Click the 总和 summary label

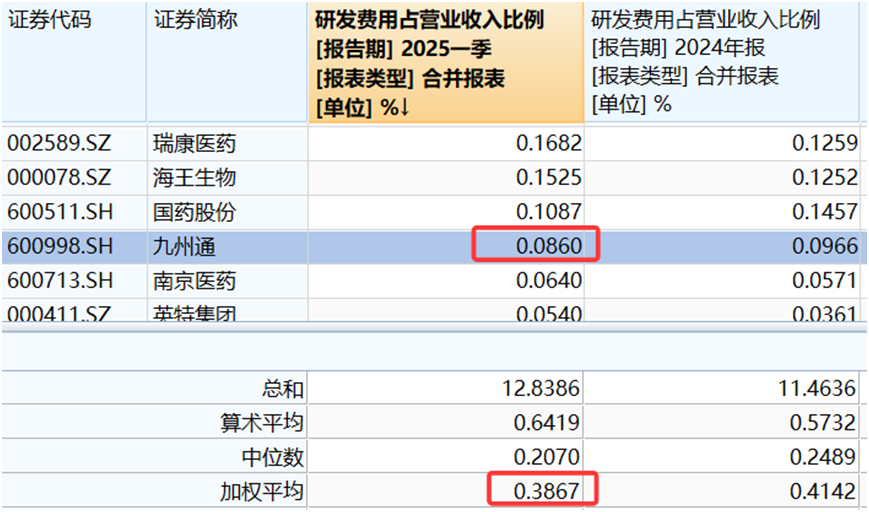point(283,388)
